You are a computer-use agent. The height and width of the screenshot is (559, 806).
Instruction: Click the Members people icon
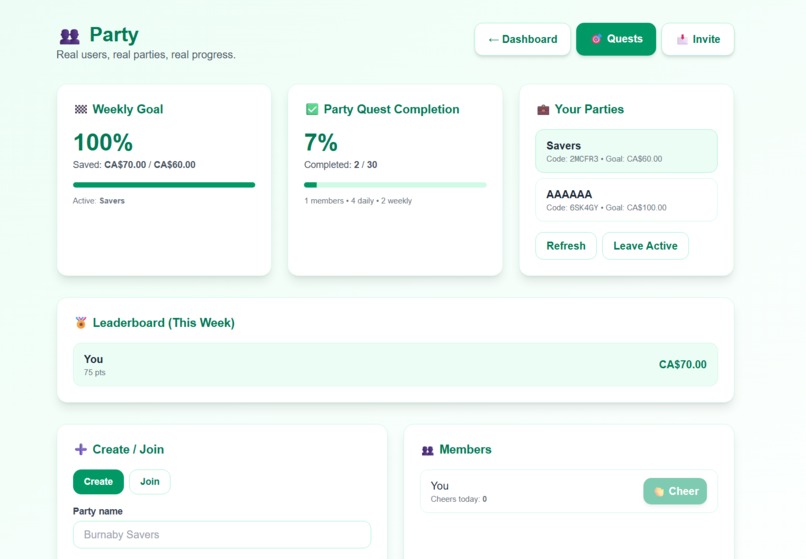pyautogui.click(x=428, y=450)
